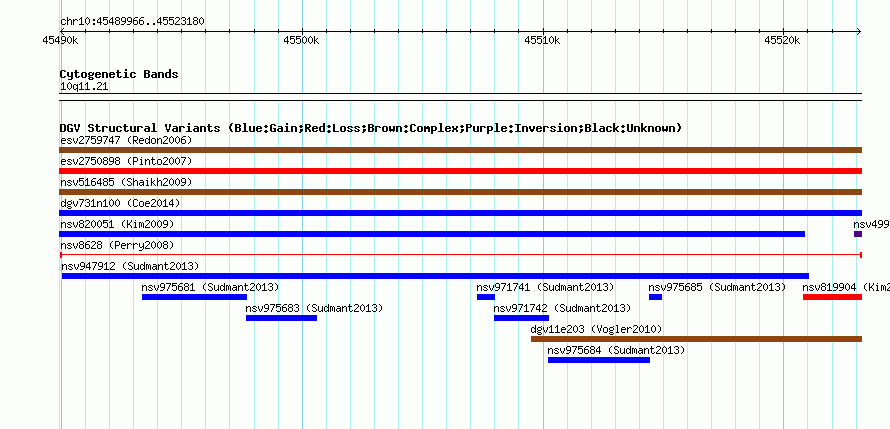Click the nsv975685 (Sudmant2013) label text

pos(717,287)
